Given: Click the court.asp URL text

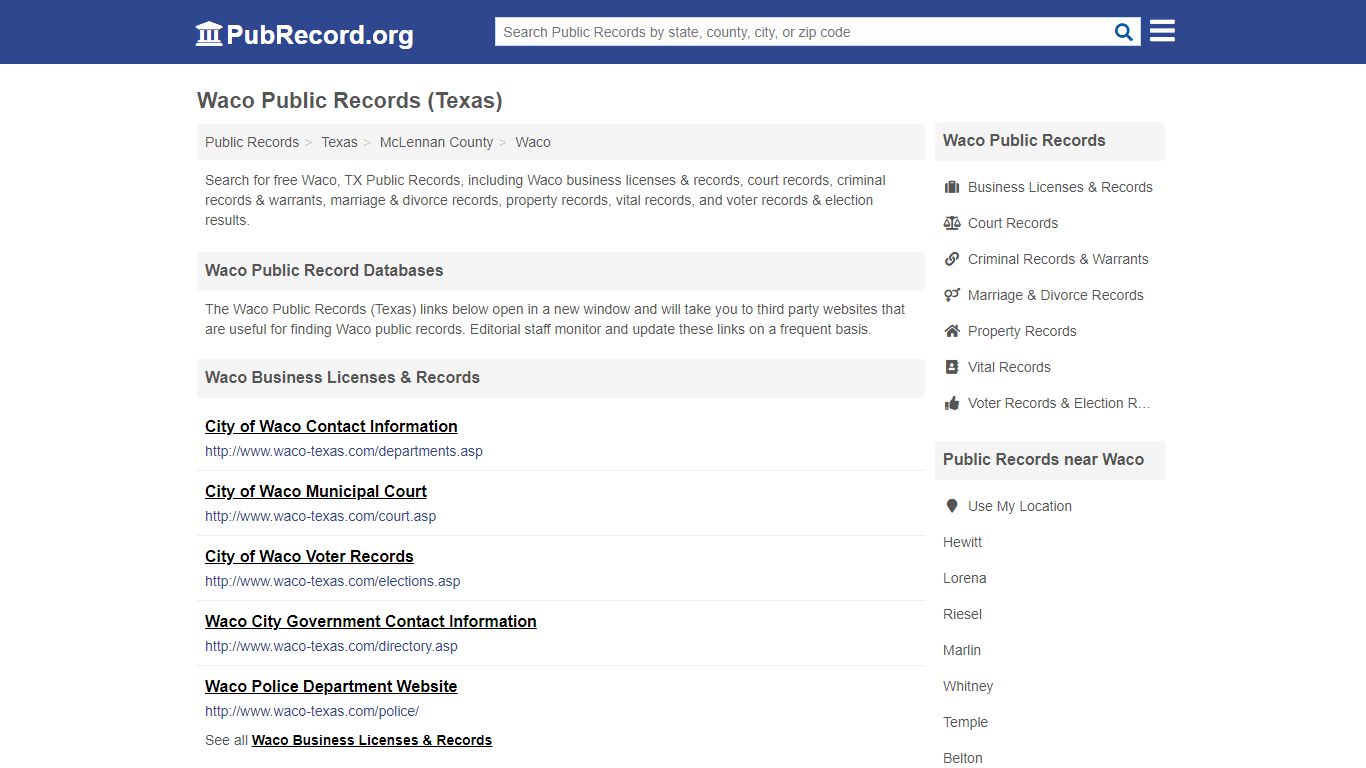Looking at the screenshot, I should coord(321,516).
